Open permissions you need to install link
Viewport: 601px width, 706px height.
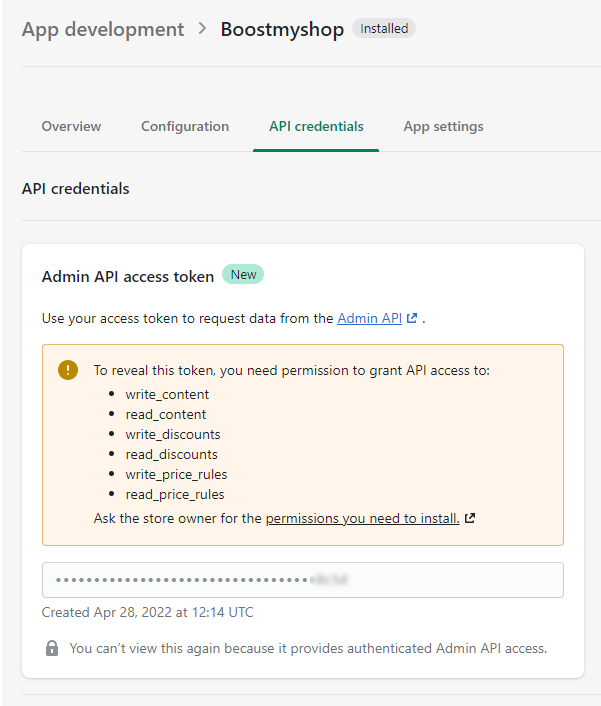click(362, 518)
